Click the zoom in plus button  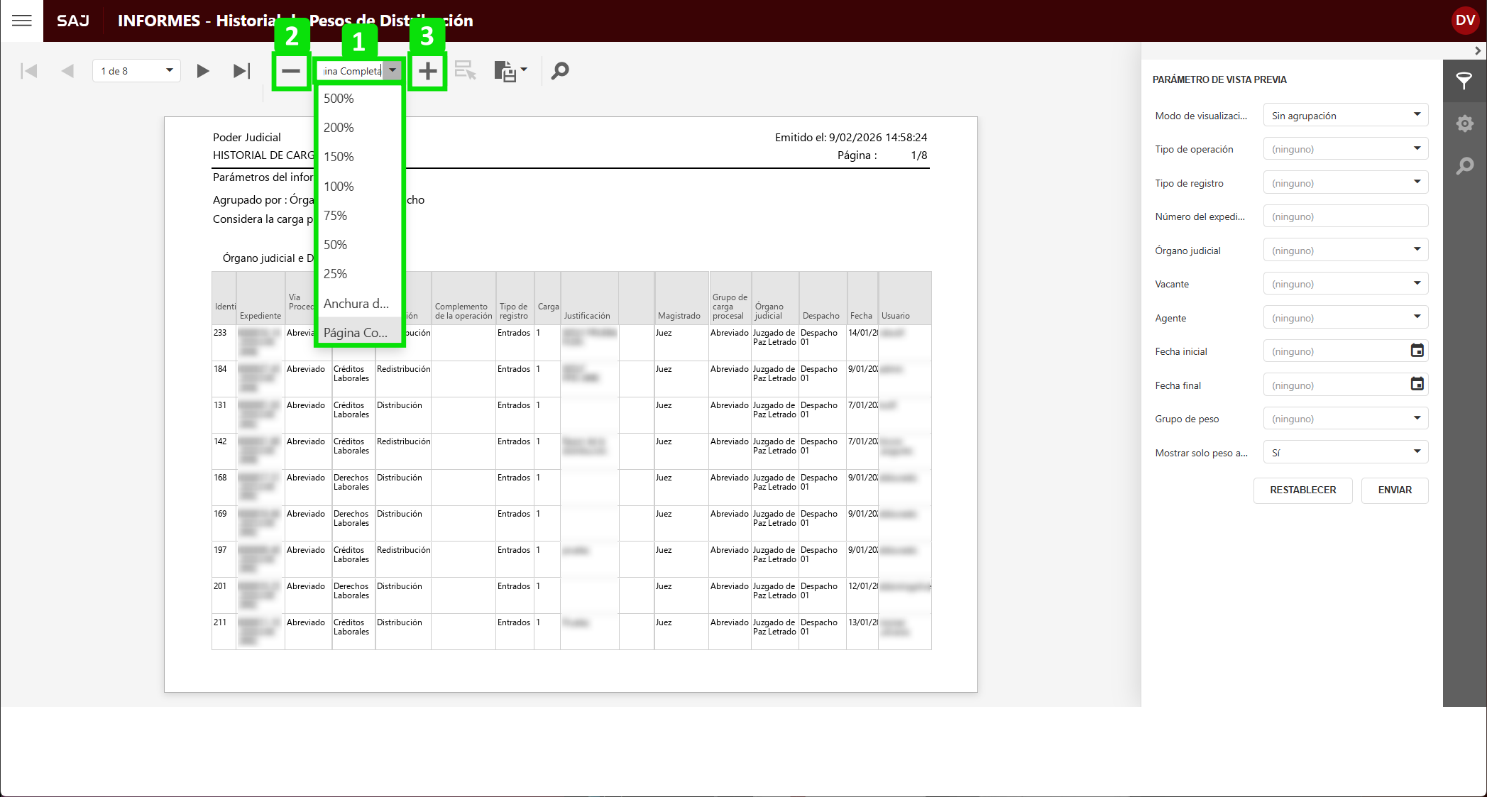pos(428,71)
